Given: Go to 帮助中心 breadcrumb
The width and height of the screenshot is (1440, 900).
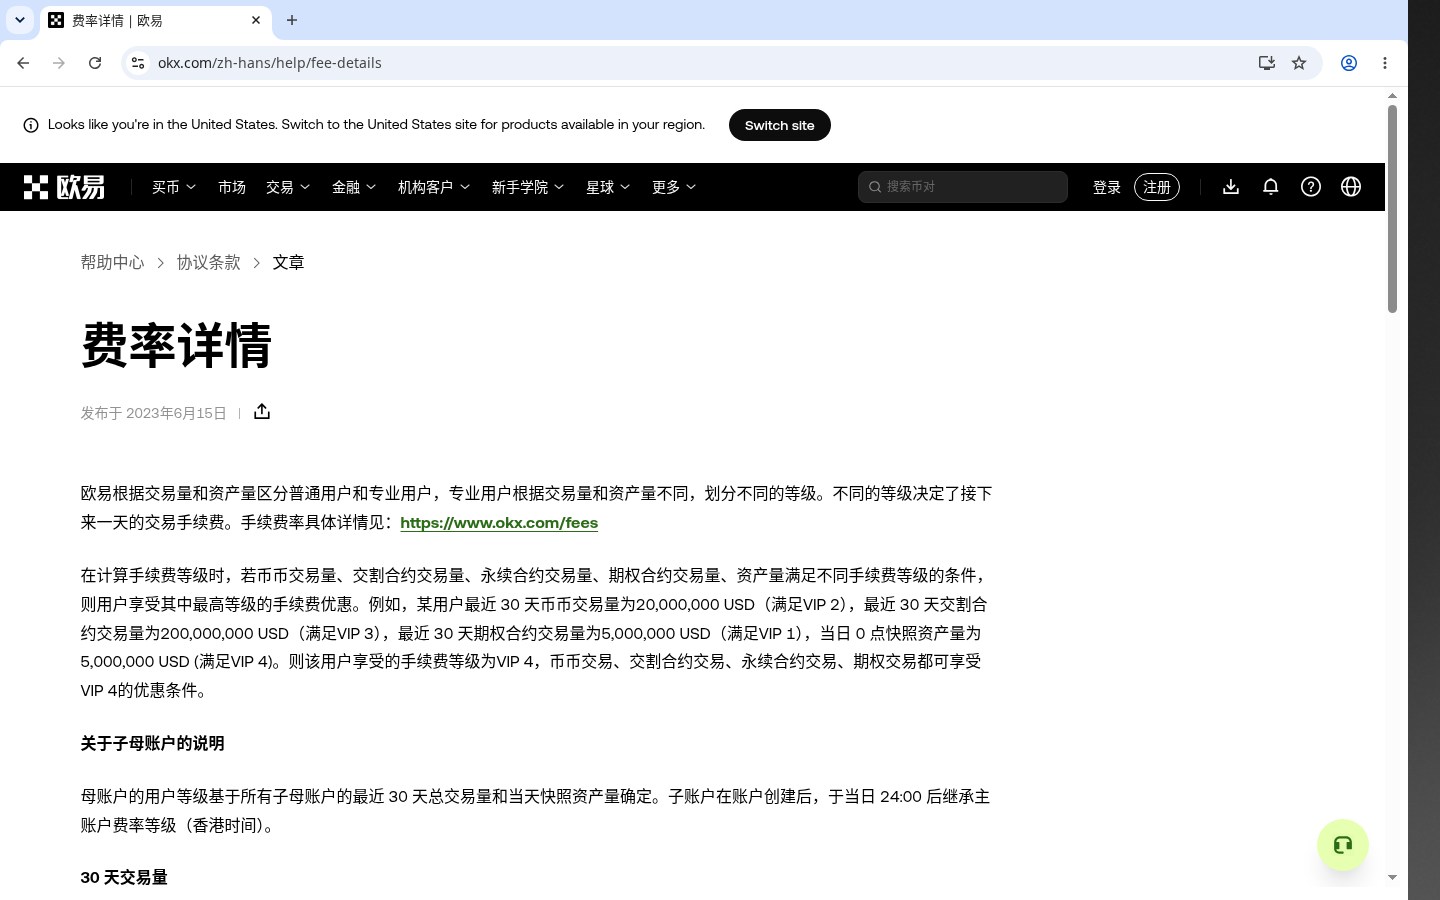Looking at the screenshot, I should click(112, 262).
